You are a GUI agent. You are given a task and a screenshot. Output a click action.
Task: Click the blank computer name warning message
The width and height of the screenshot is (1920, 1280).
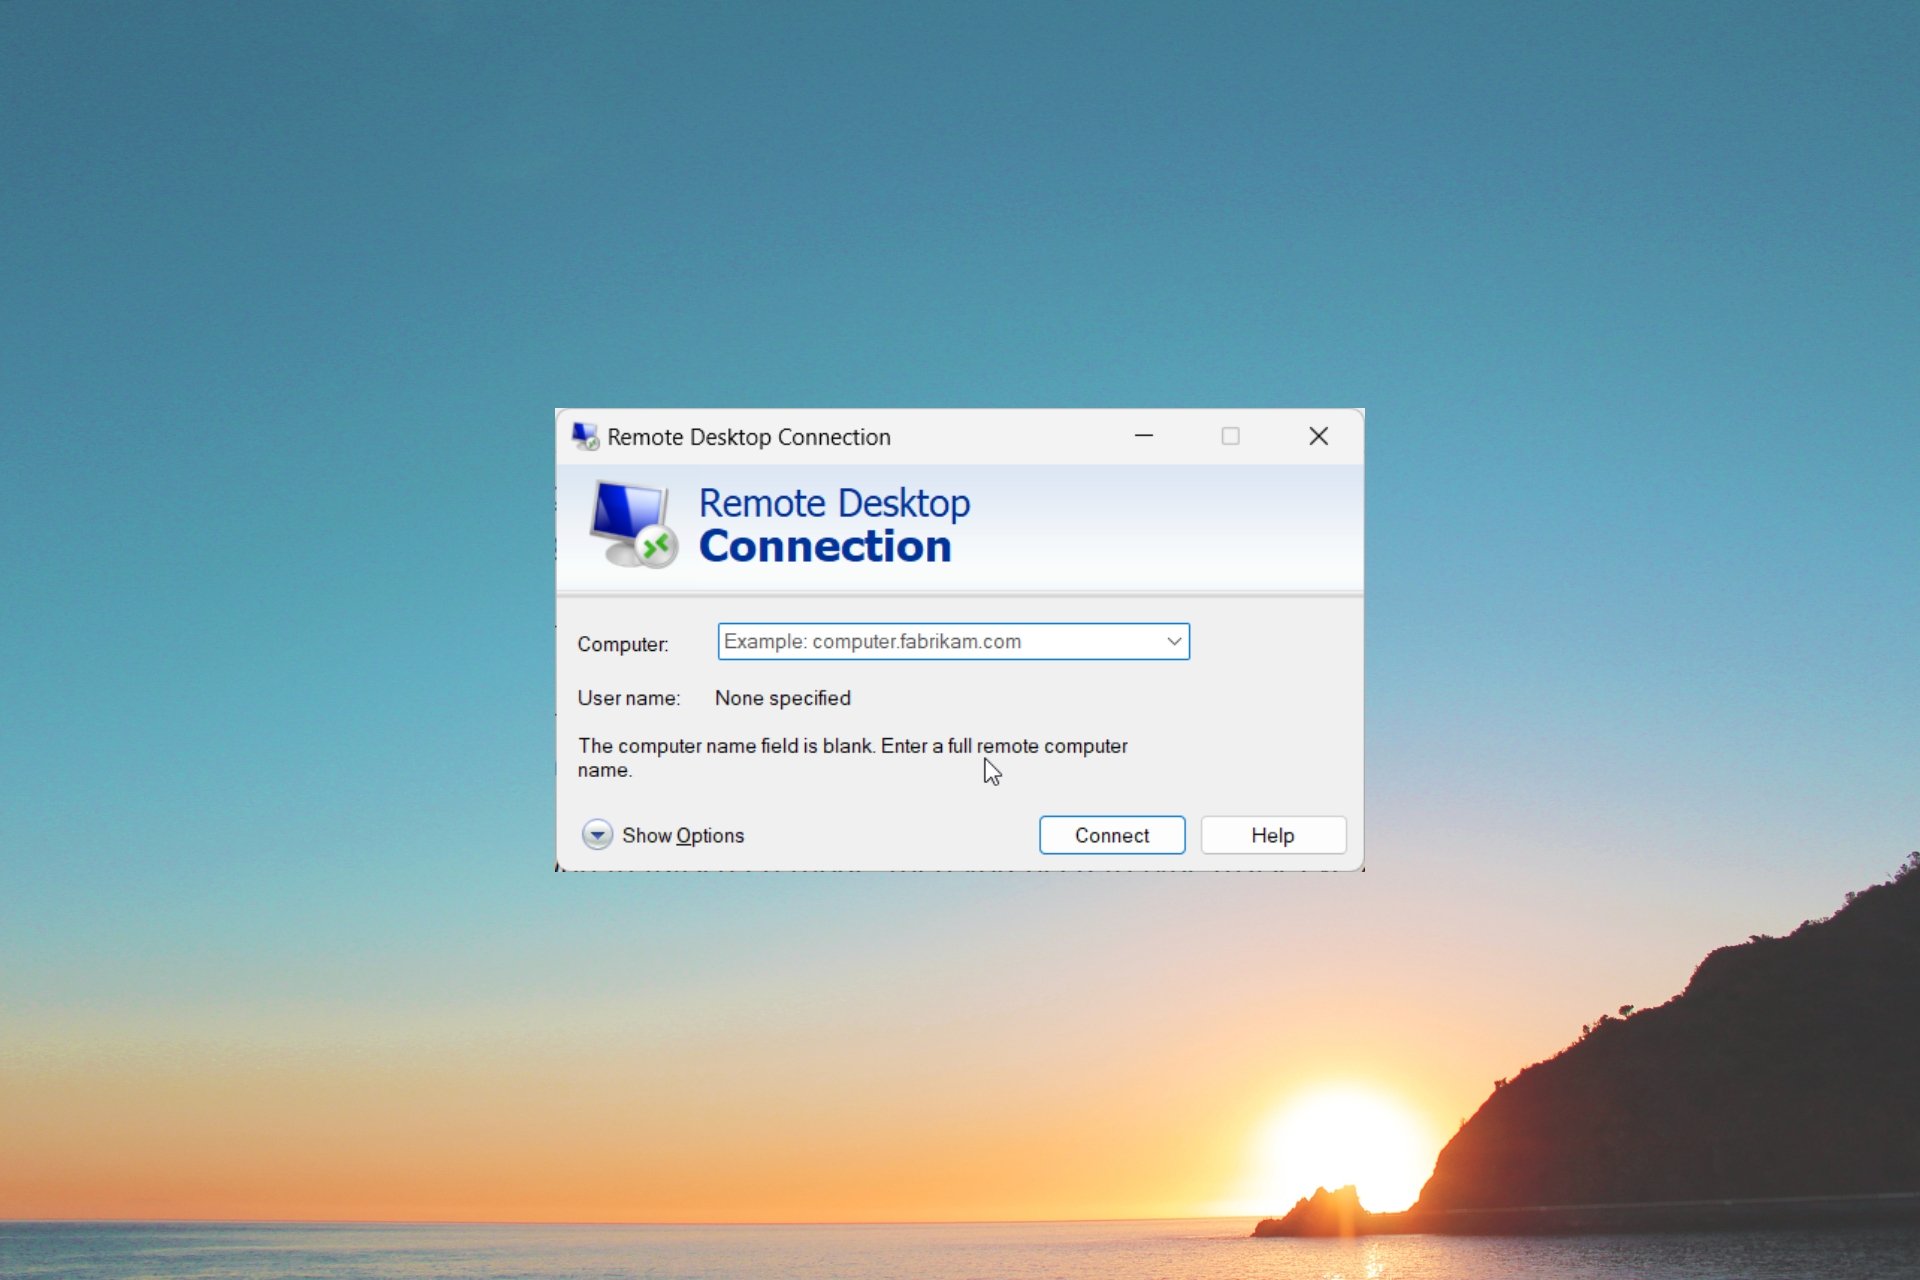[853, 758]
